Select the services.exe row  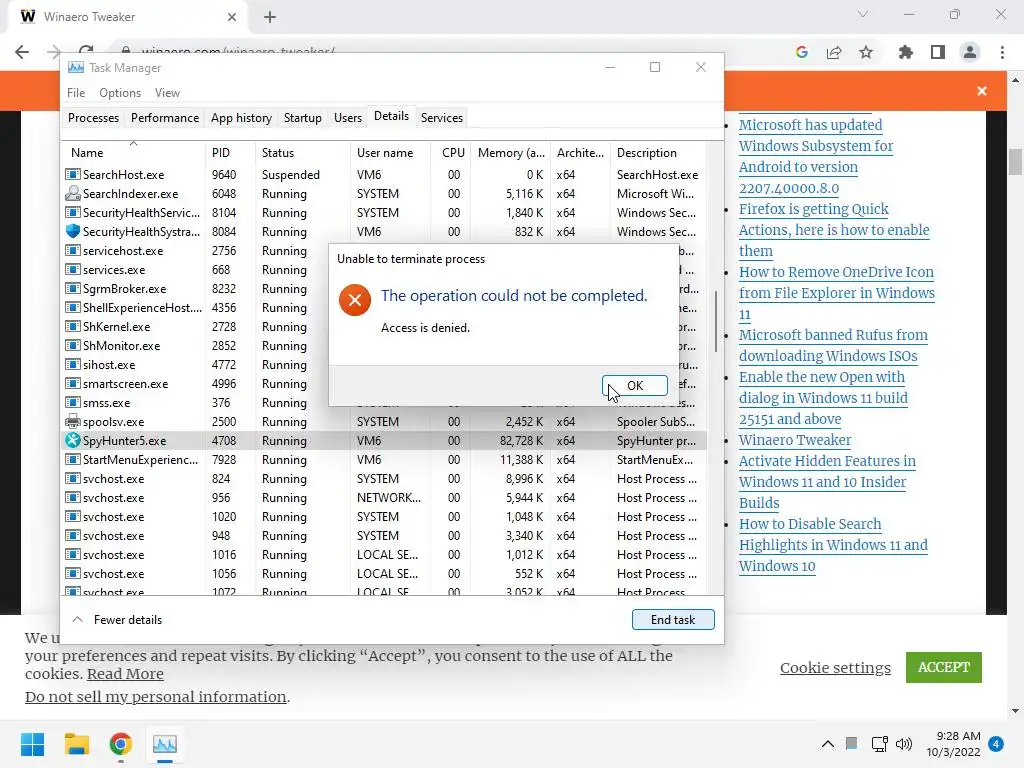195,270
